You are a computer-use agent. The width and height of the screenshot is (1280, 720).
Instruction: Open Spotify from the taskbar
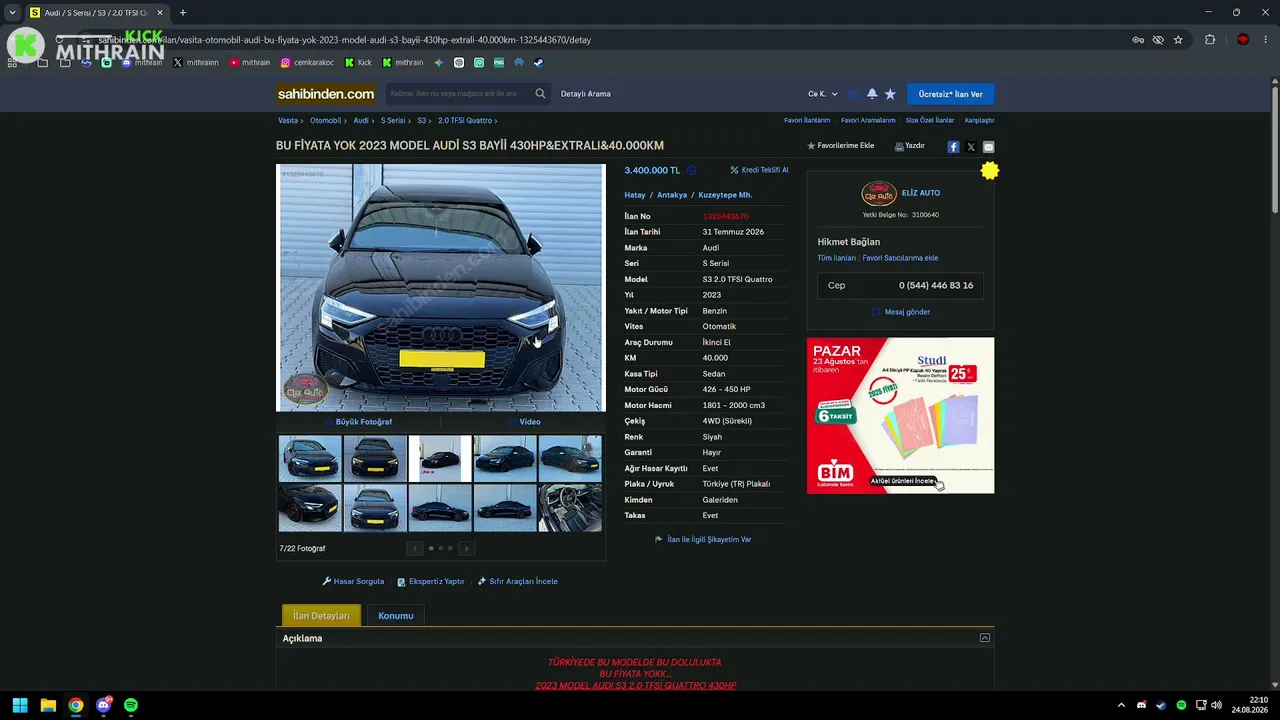click(x=131, y=705)
